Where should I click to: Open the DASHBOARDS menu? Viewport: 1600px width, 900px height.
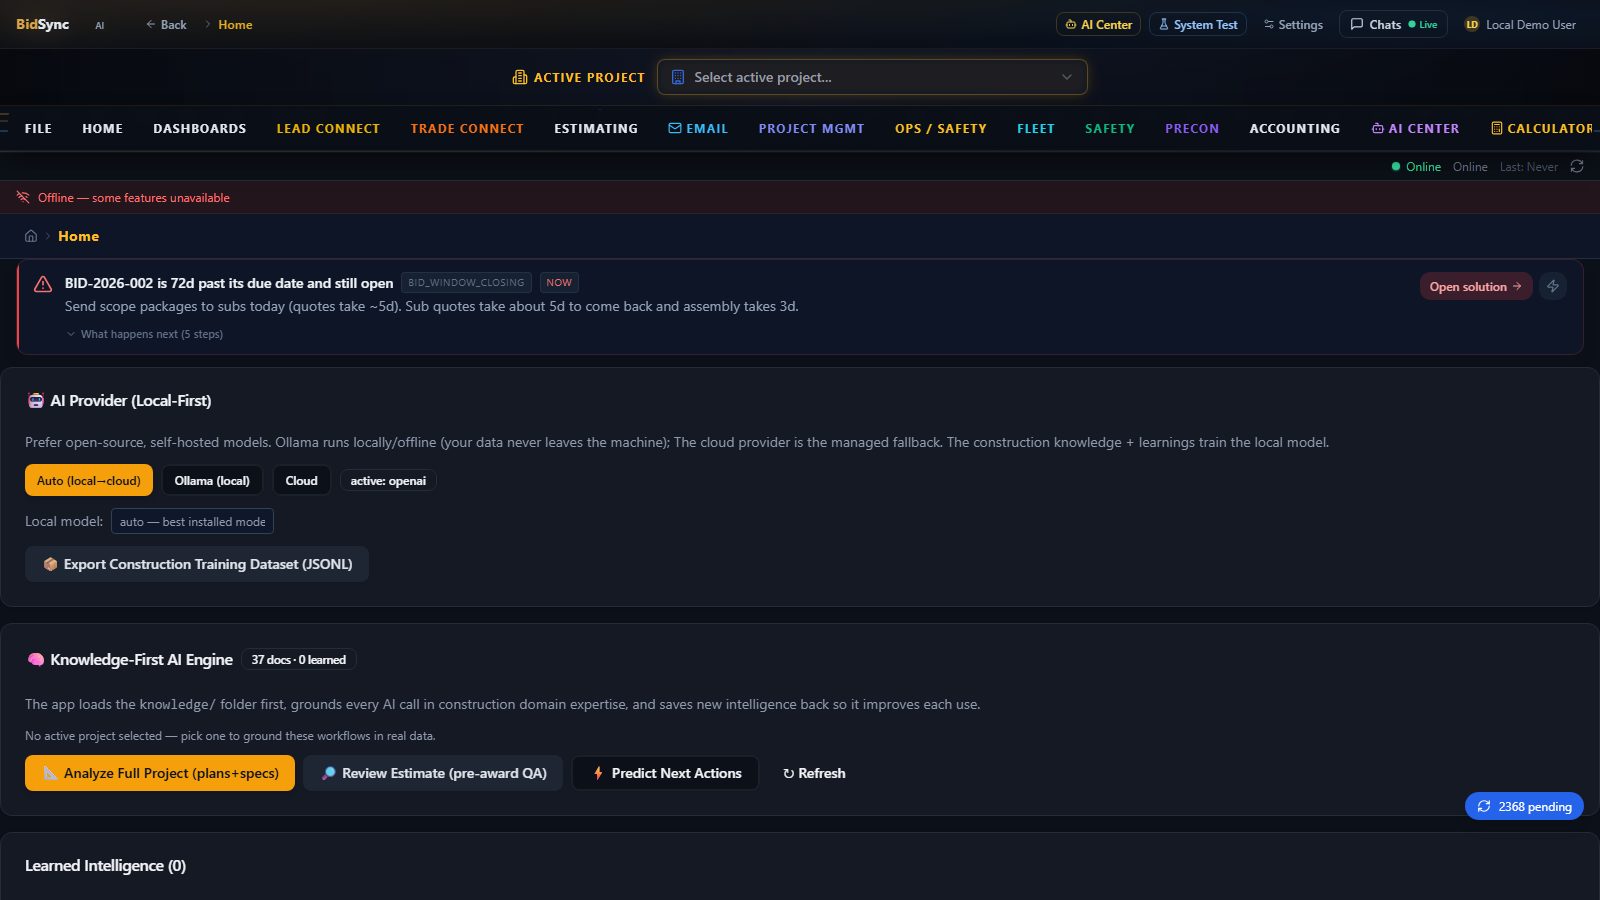tap(200, 128)
